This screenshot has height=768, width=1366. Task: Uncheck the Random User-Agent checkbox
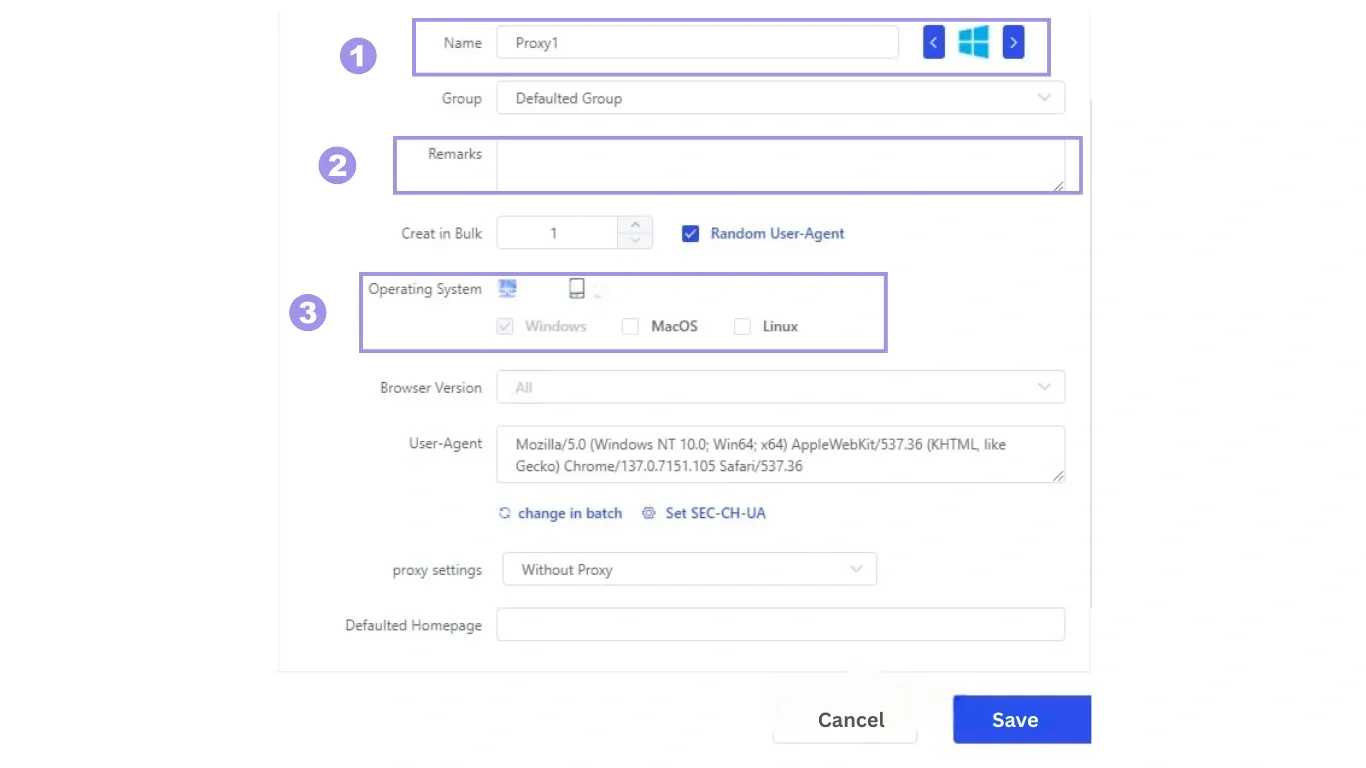(x=690, y=233)
